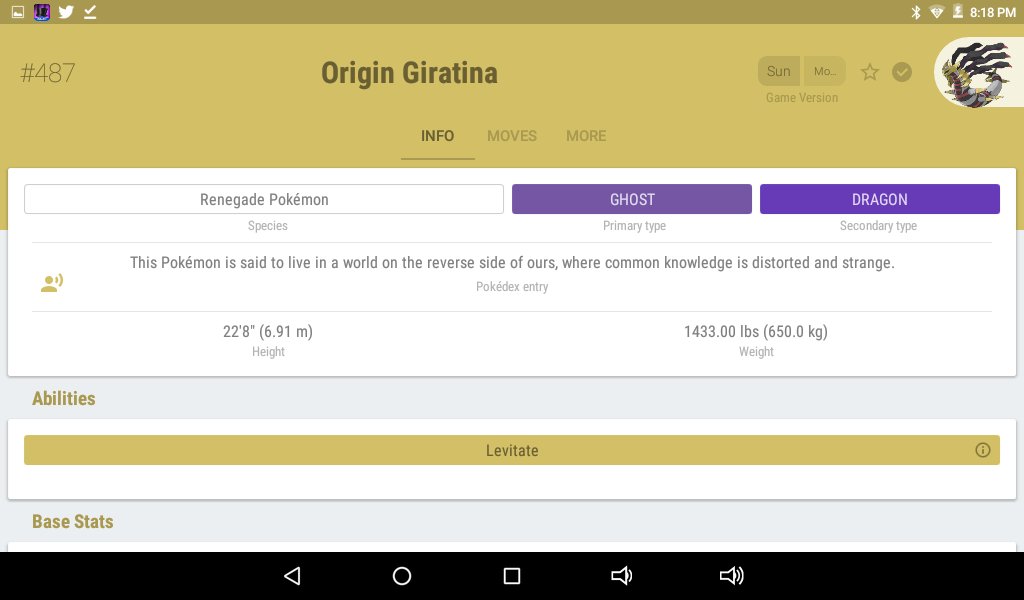Switch to the INFO tab
Image resolution: width=1024 pixels, height=600 pixels.
(x=438, y=136)
